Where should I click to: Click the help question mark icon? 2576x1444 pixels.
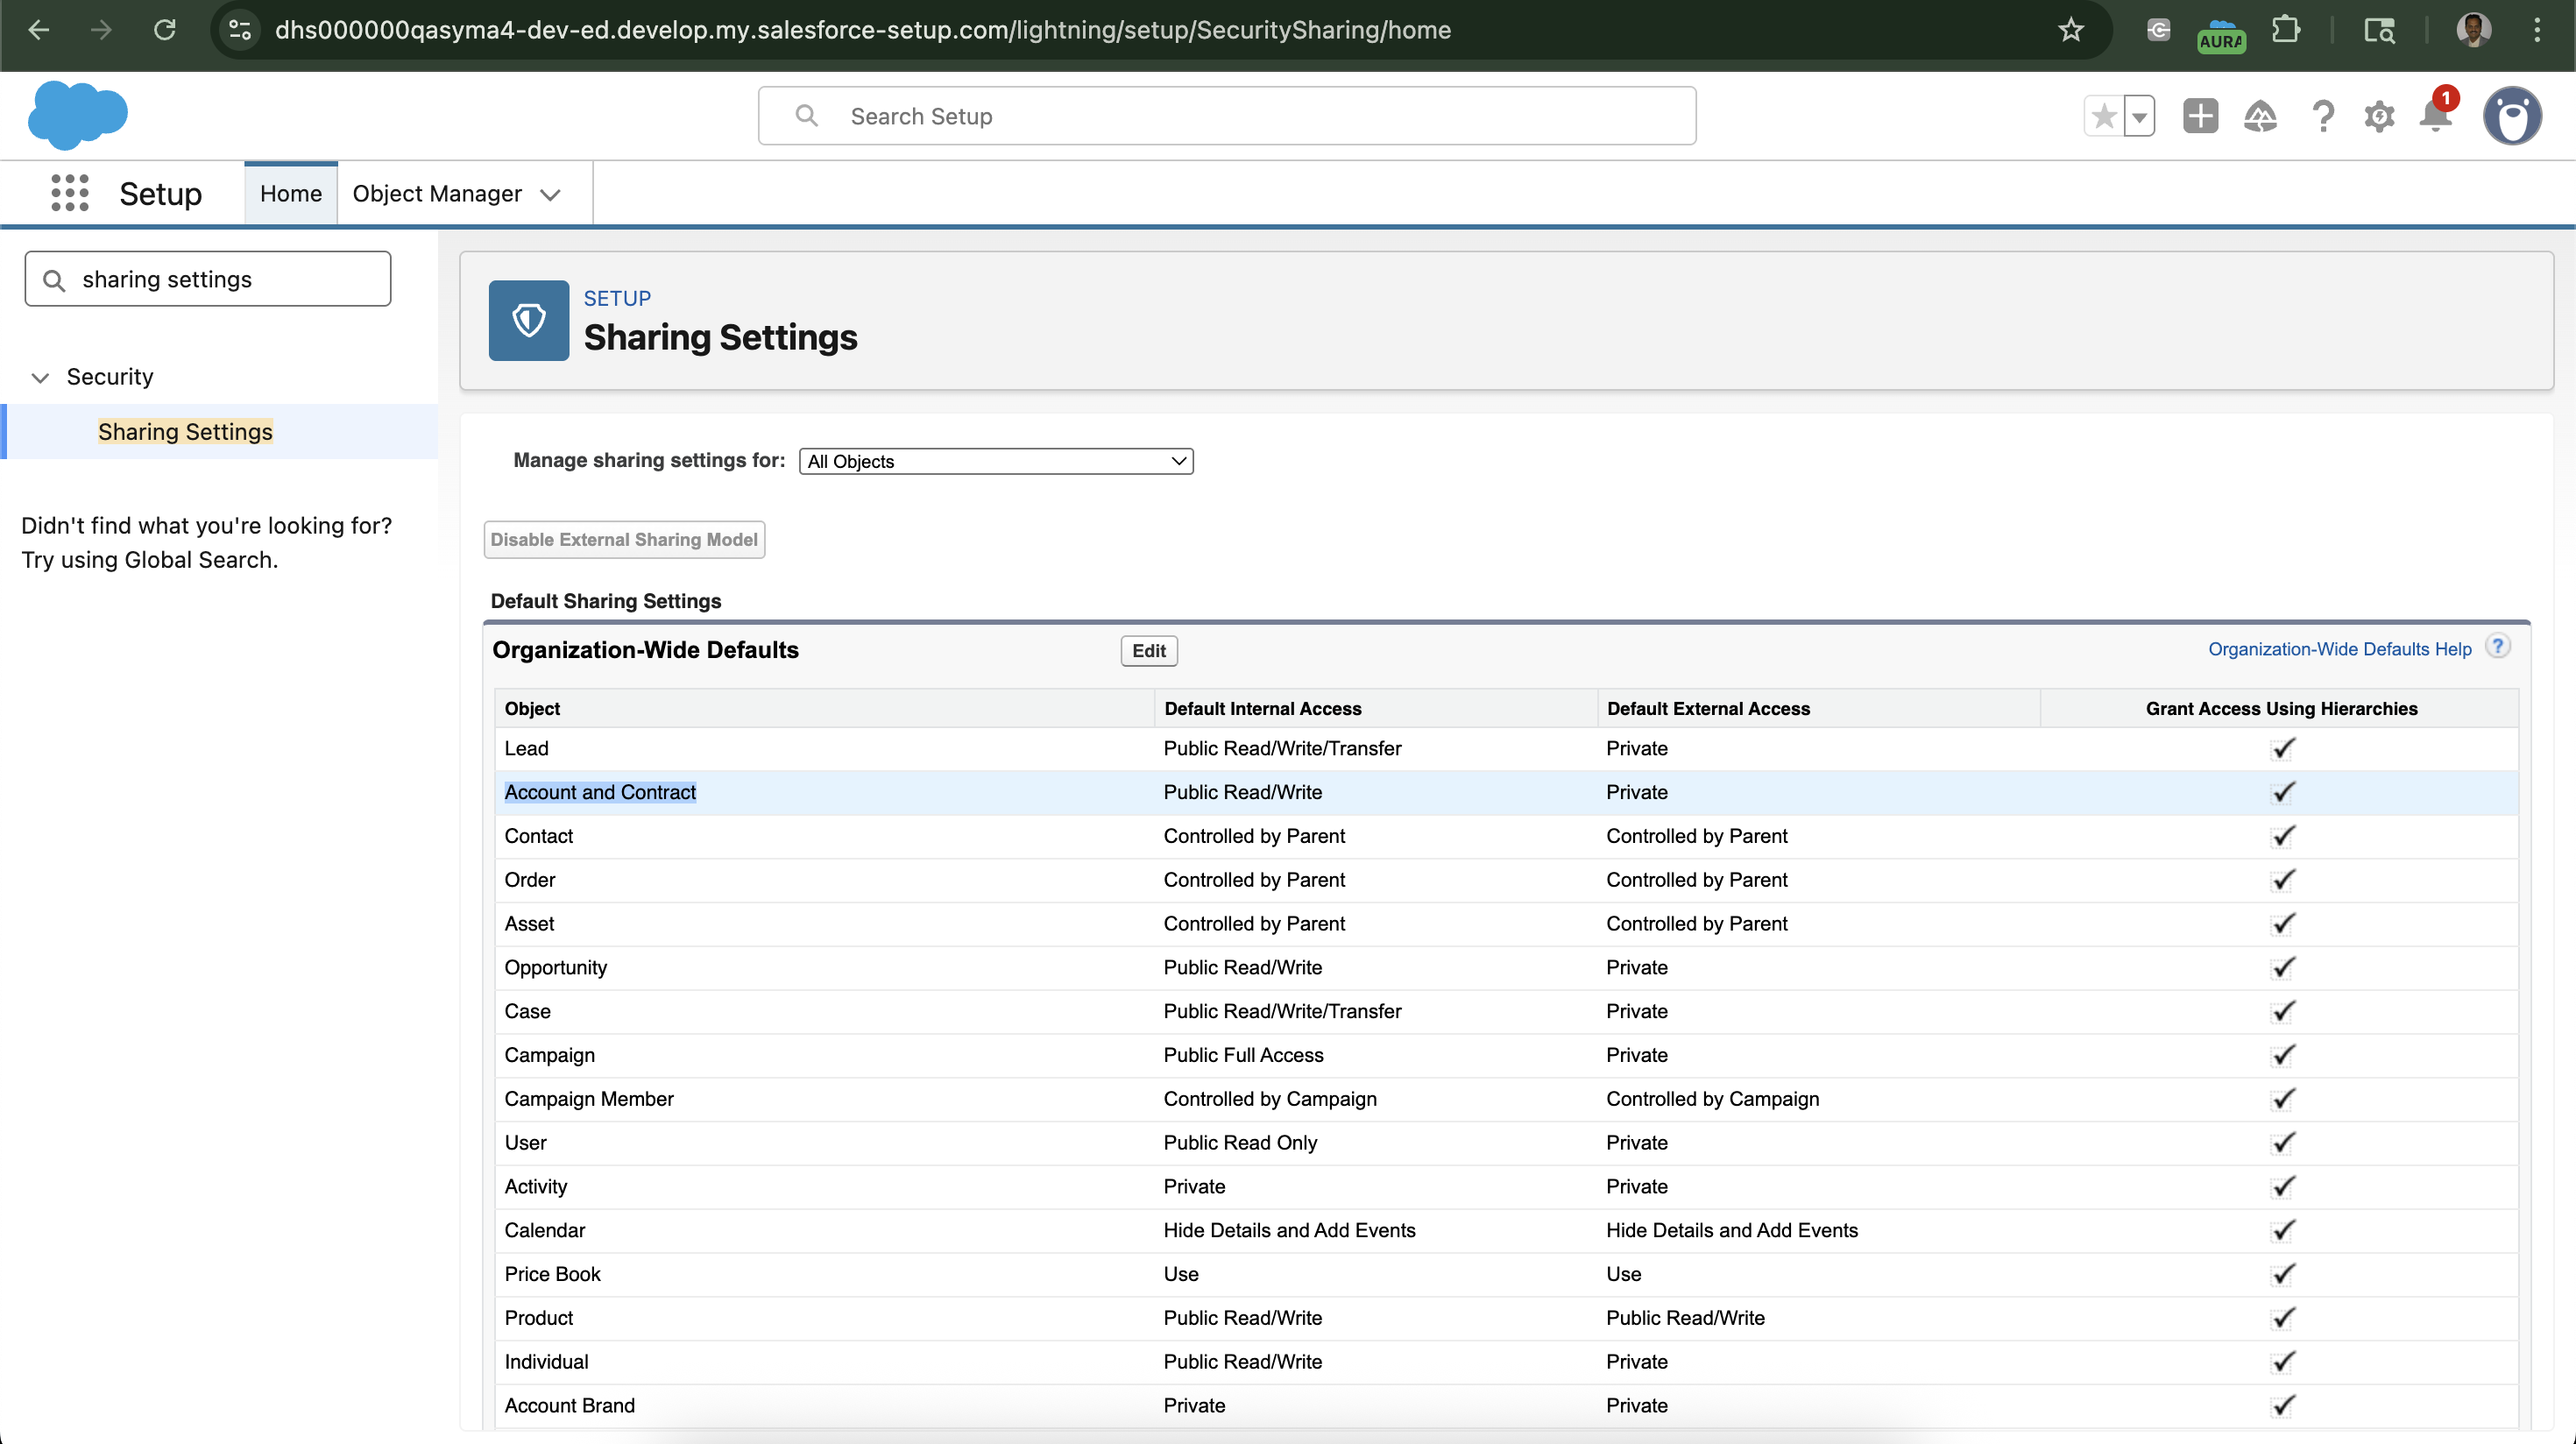coord(2322,116)
